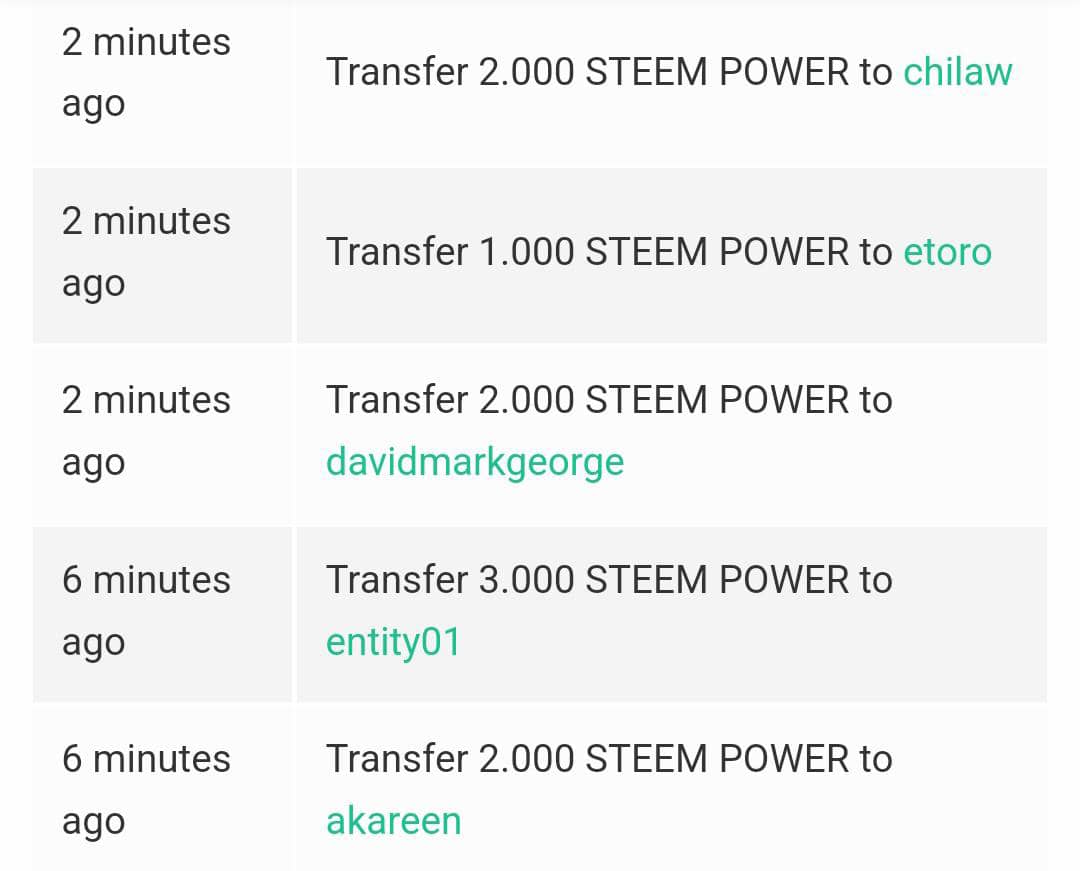This screenshot has height=871, width=1080.
Task: Open the entity01 account link
Action: click(x=393, y=641)
